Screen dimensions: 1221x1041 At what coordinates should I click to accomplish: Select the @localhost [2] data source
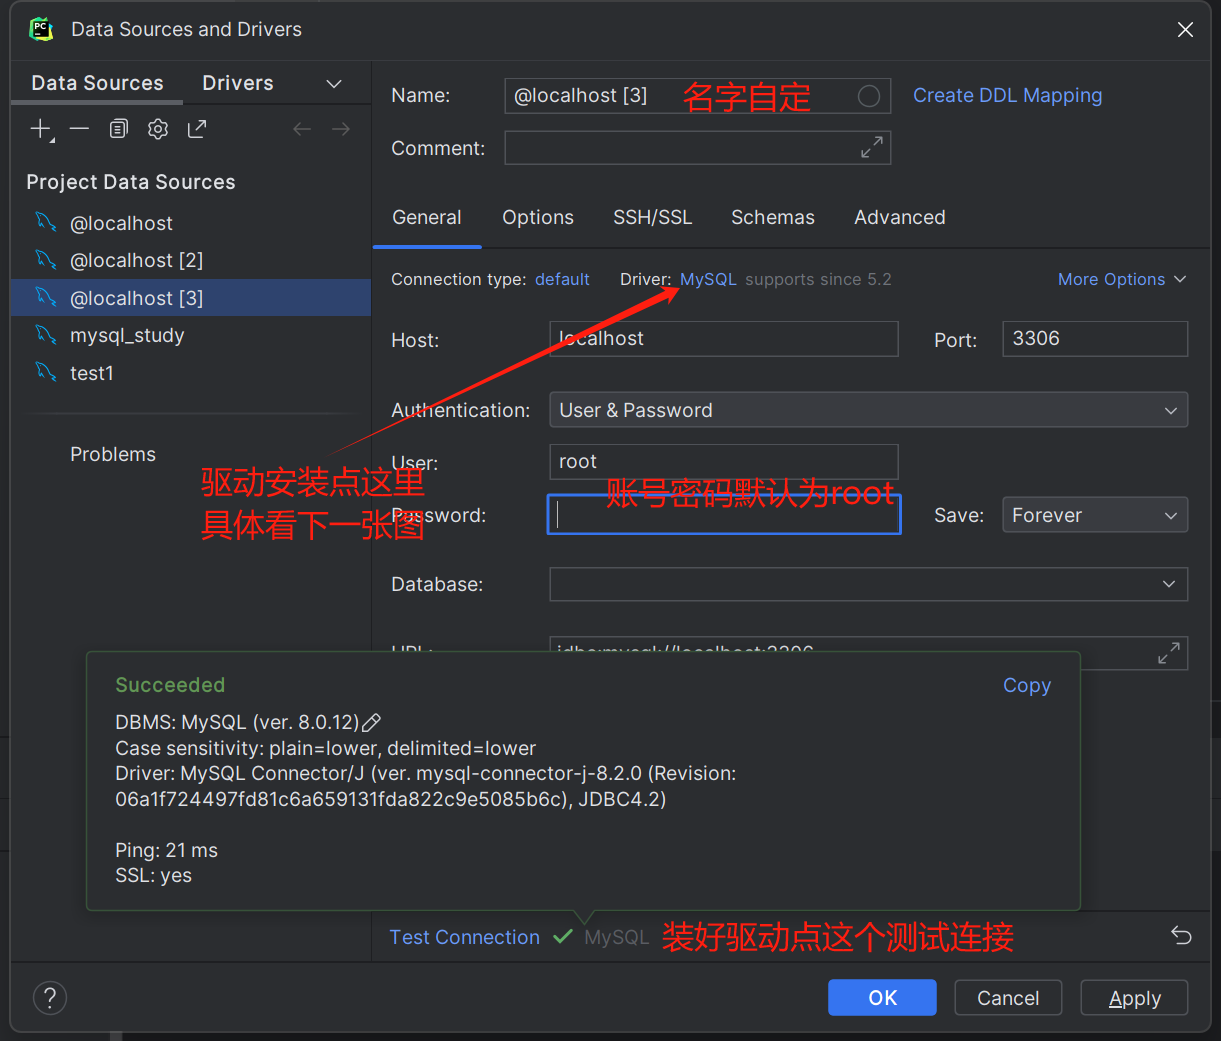[x=191, y=260]
